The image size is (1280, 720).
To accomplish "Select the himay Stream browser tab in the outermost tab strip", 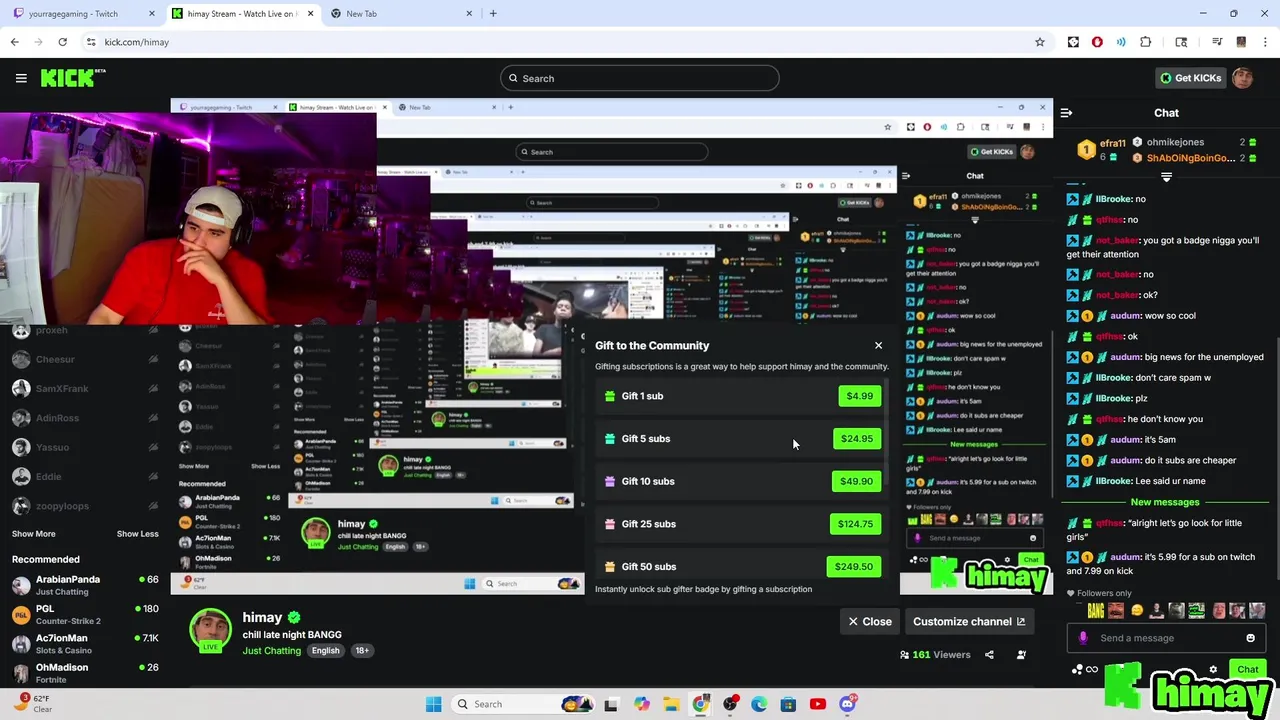I will pyautogui.click(x=243, y=14).
